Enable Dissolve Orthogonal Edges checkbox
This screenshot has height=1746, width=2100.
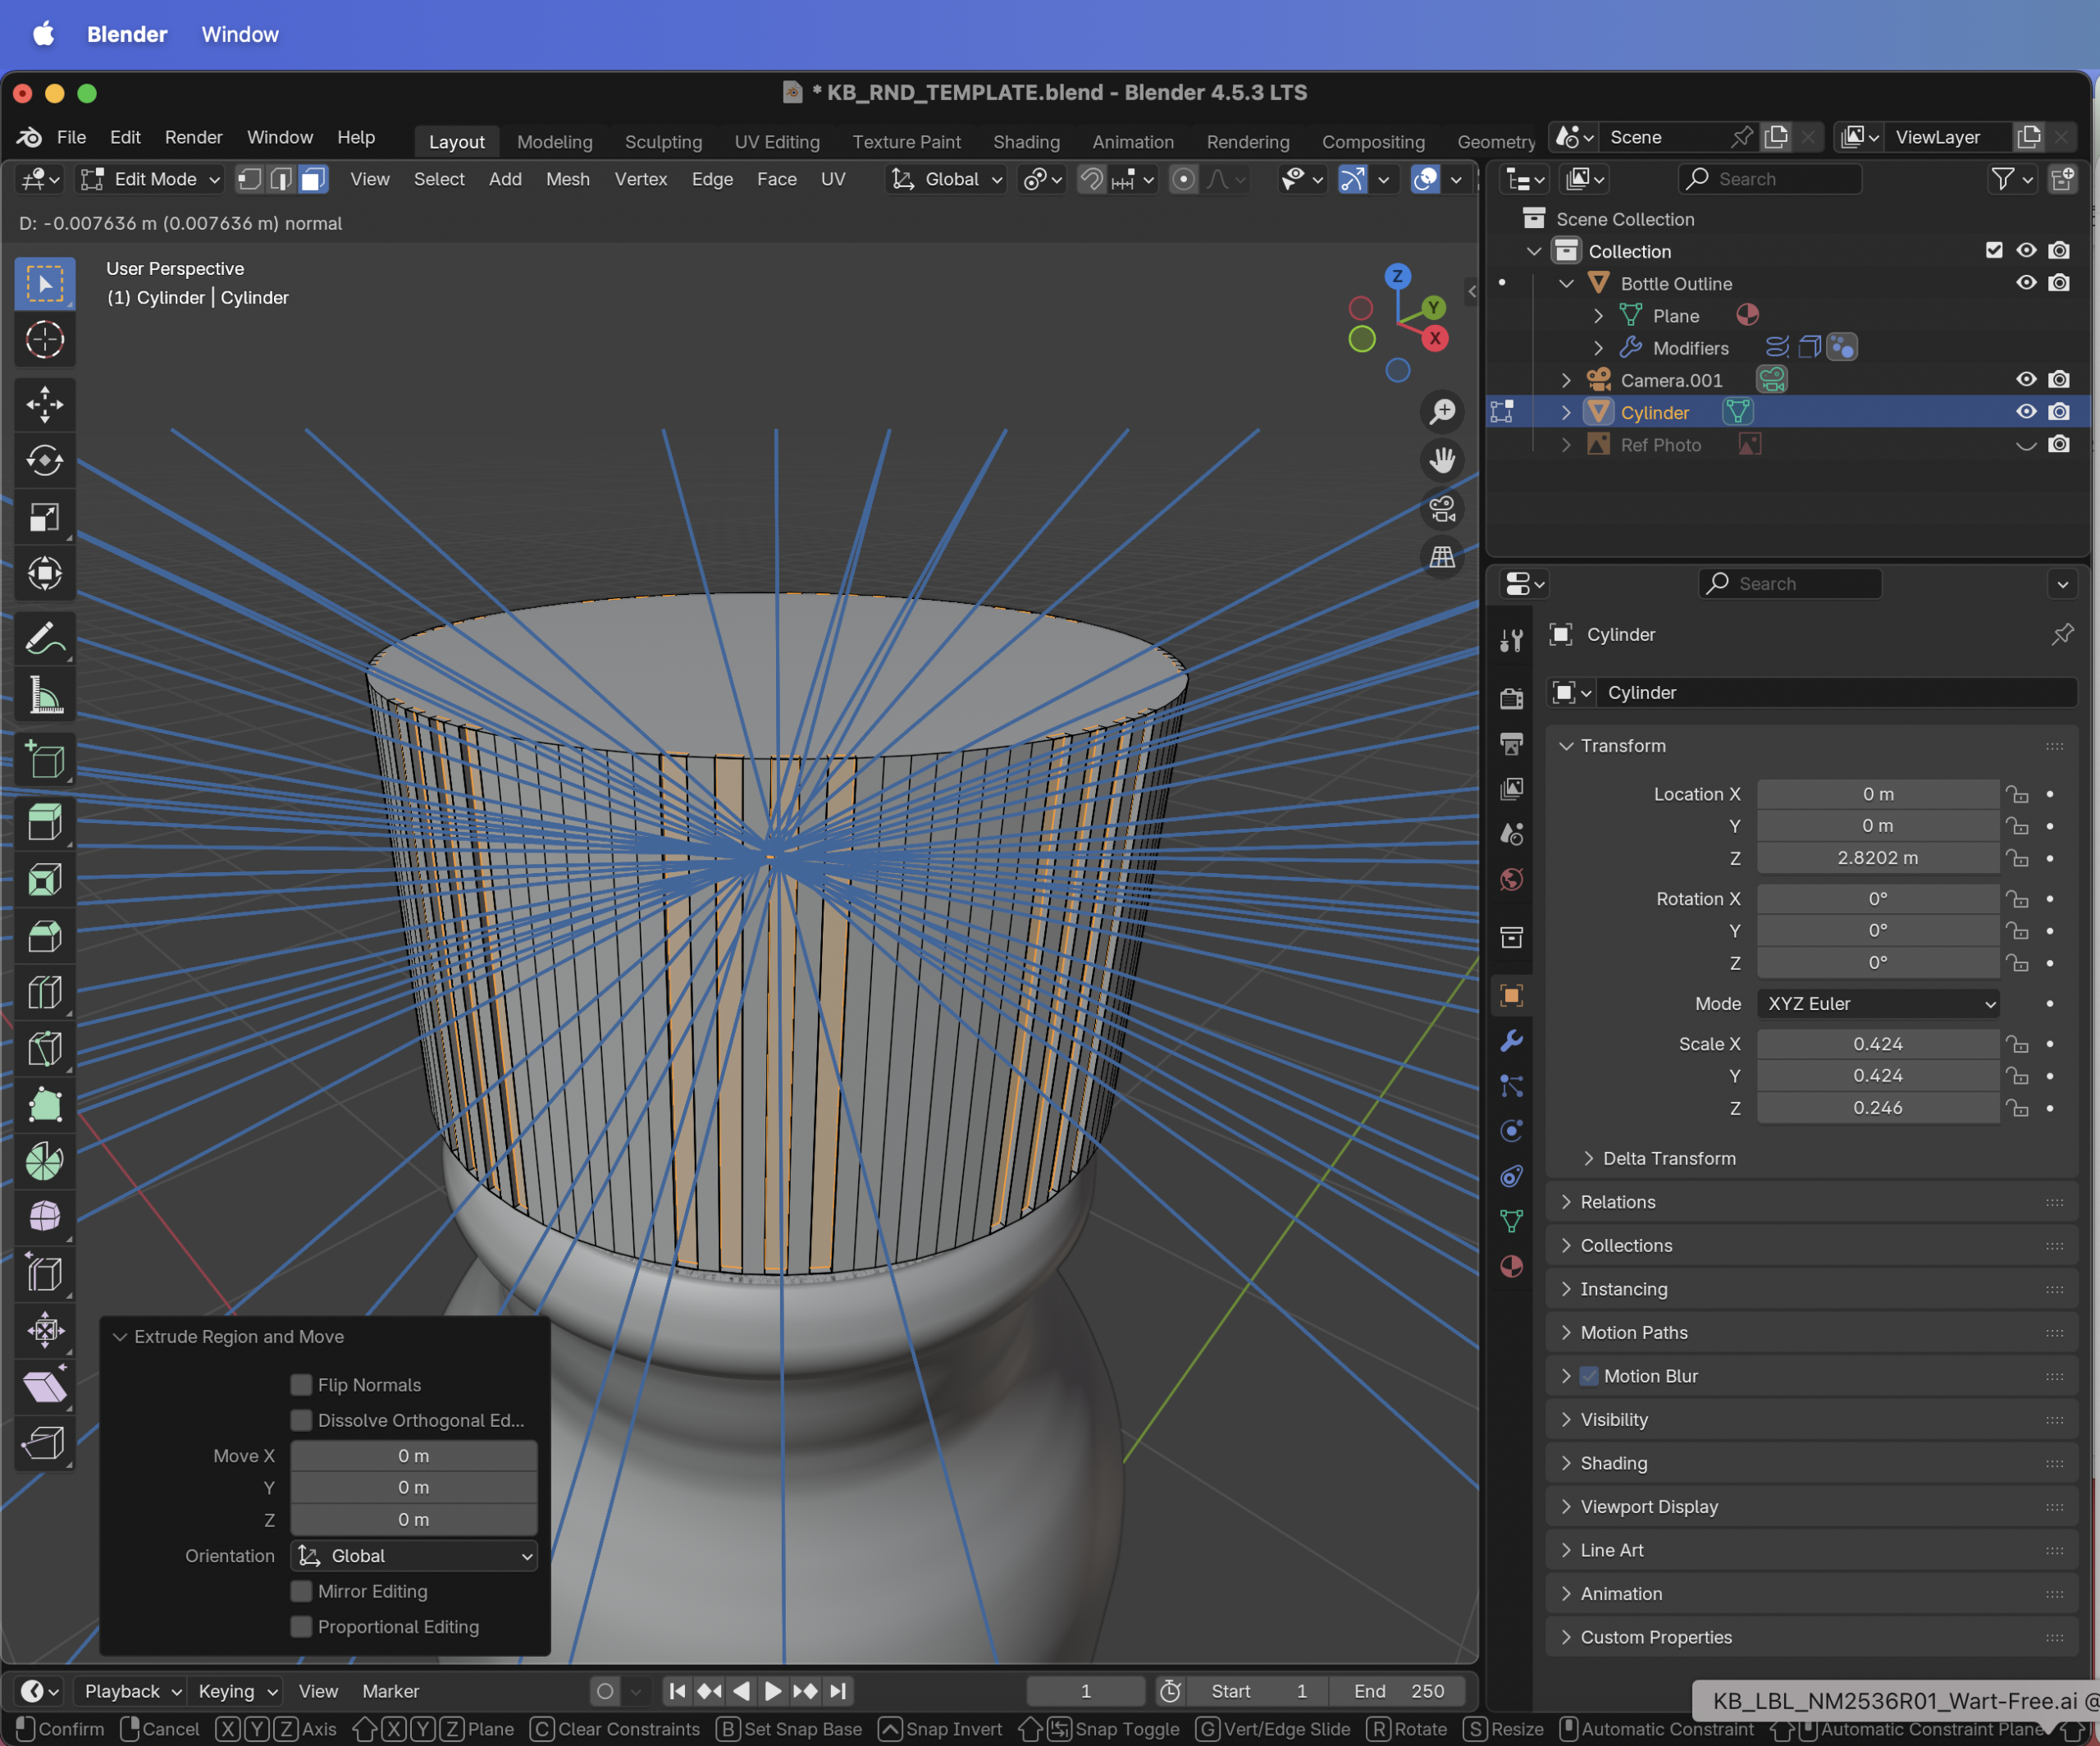coord(301,1420)
